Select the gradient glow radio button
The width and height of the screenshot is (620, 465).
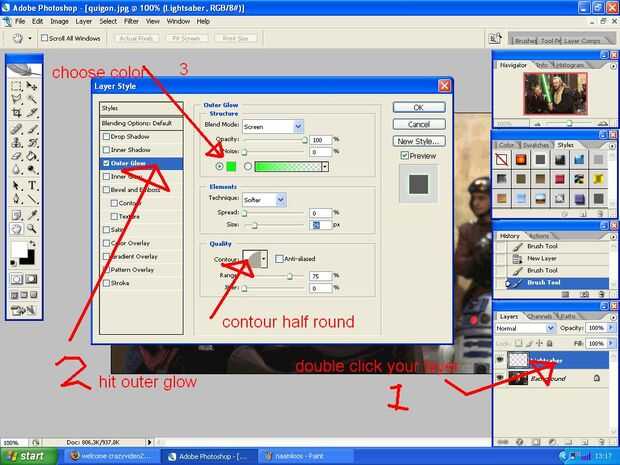tap(248, 166)
